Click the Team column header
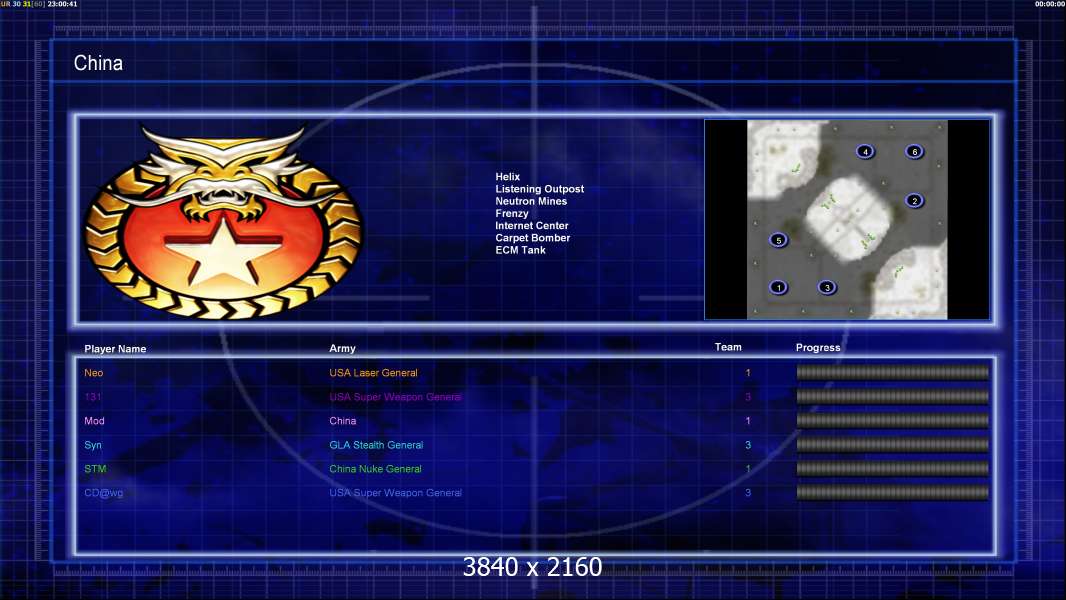1066x600 pixels. tap(727, 347)
